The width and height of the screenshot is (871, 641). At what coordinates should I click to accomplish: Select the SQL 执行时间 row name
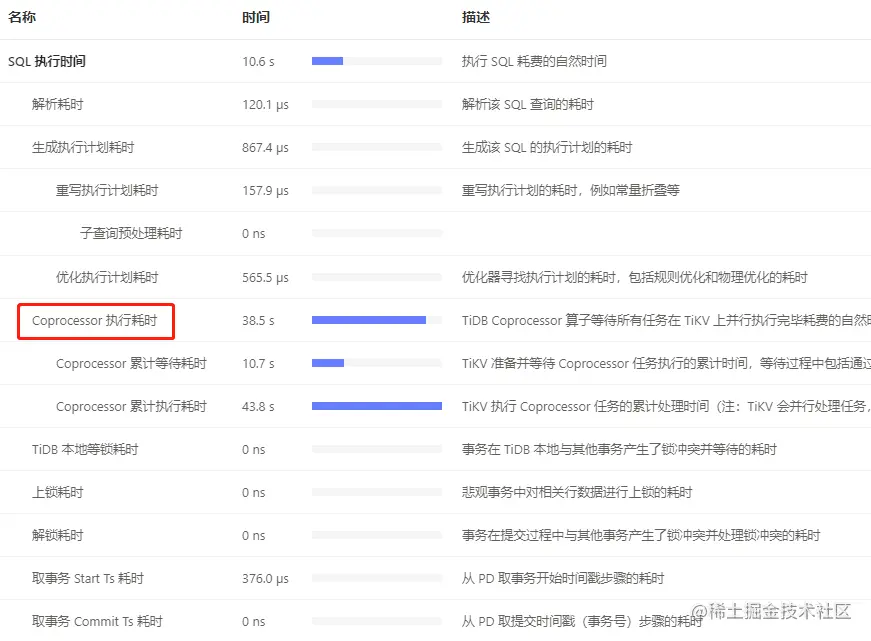[x=47, y=61]
